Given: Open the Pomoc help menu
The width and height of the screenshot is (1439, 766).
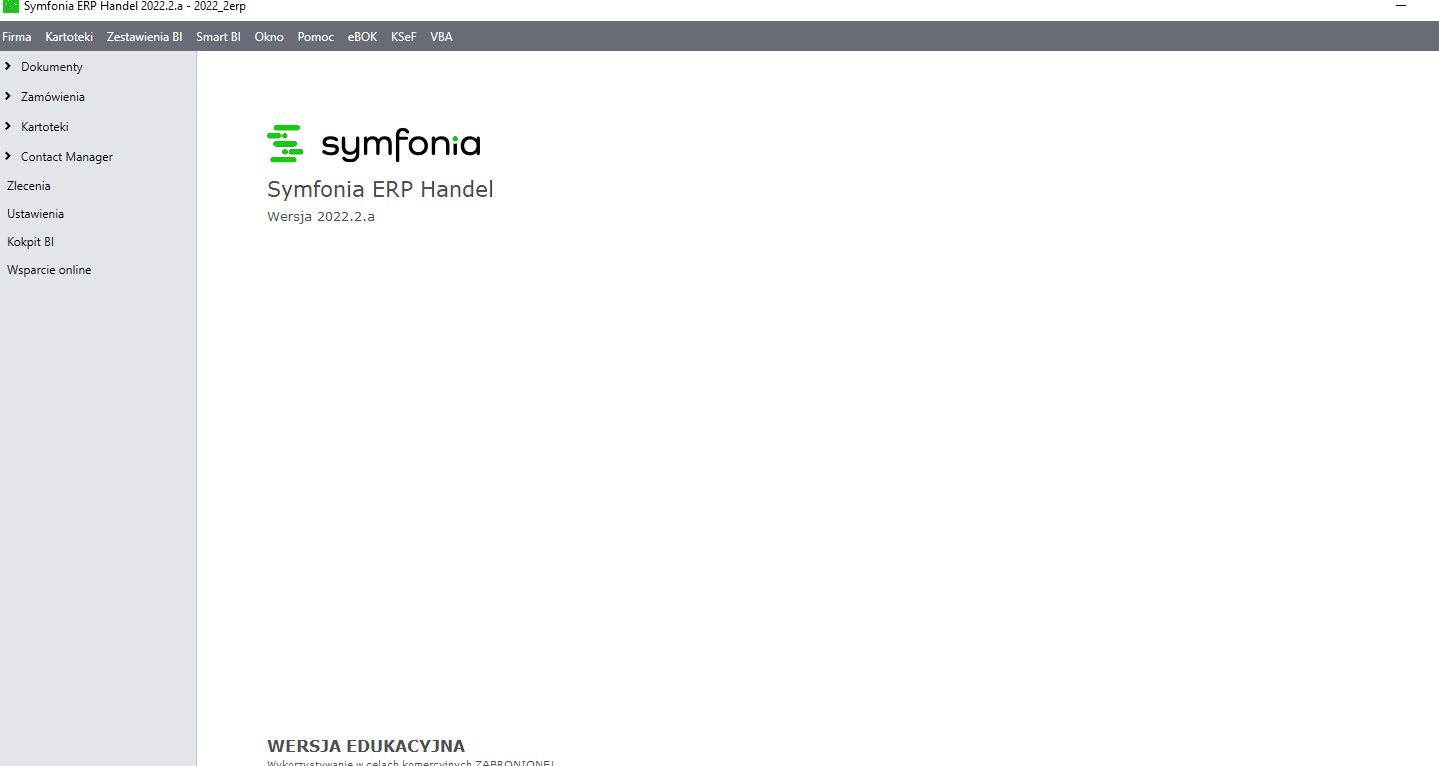Looking at the screenshot, I should click(316, 37).
